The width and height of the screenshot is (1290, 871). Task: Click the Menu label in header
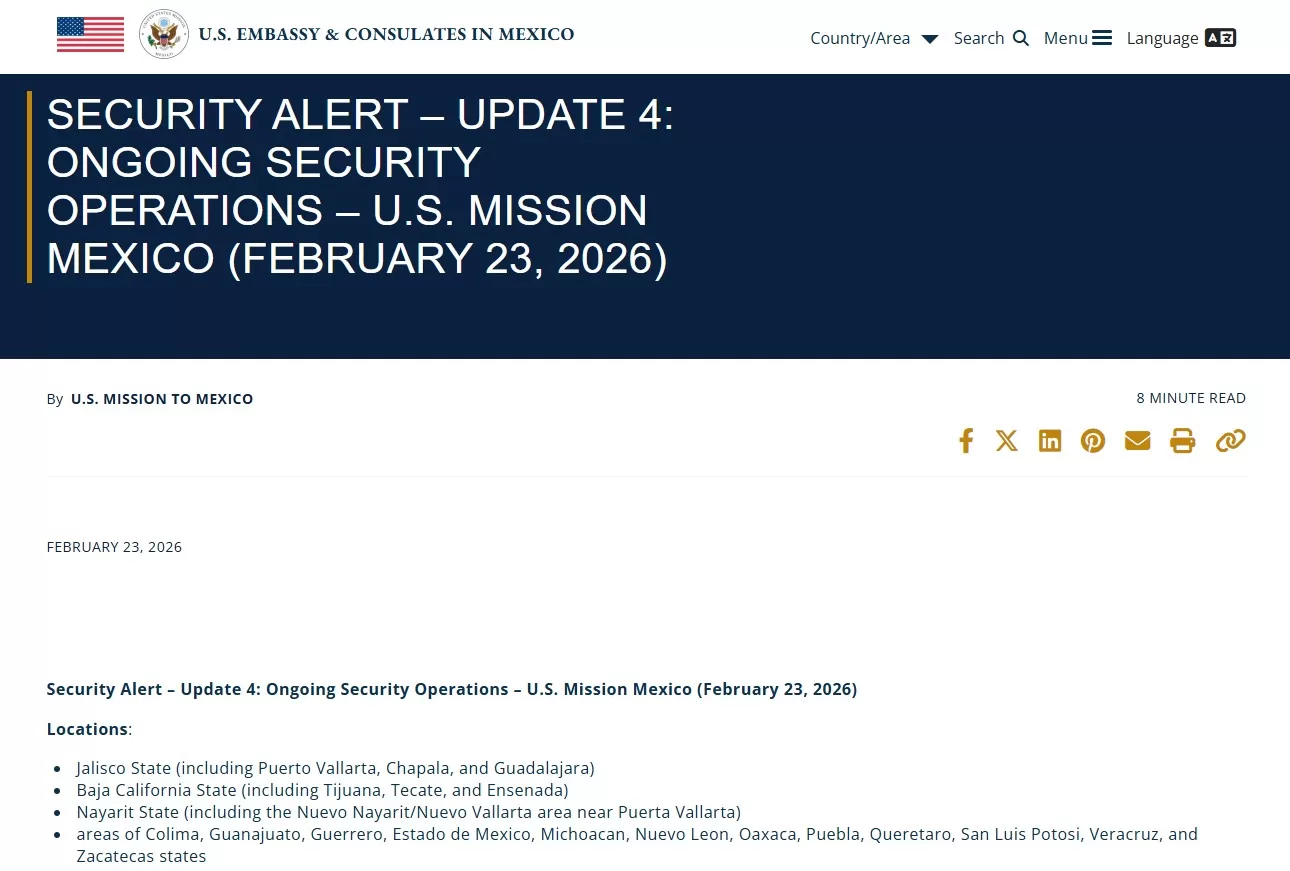[x=1065, y=38]
